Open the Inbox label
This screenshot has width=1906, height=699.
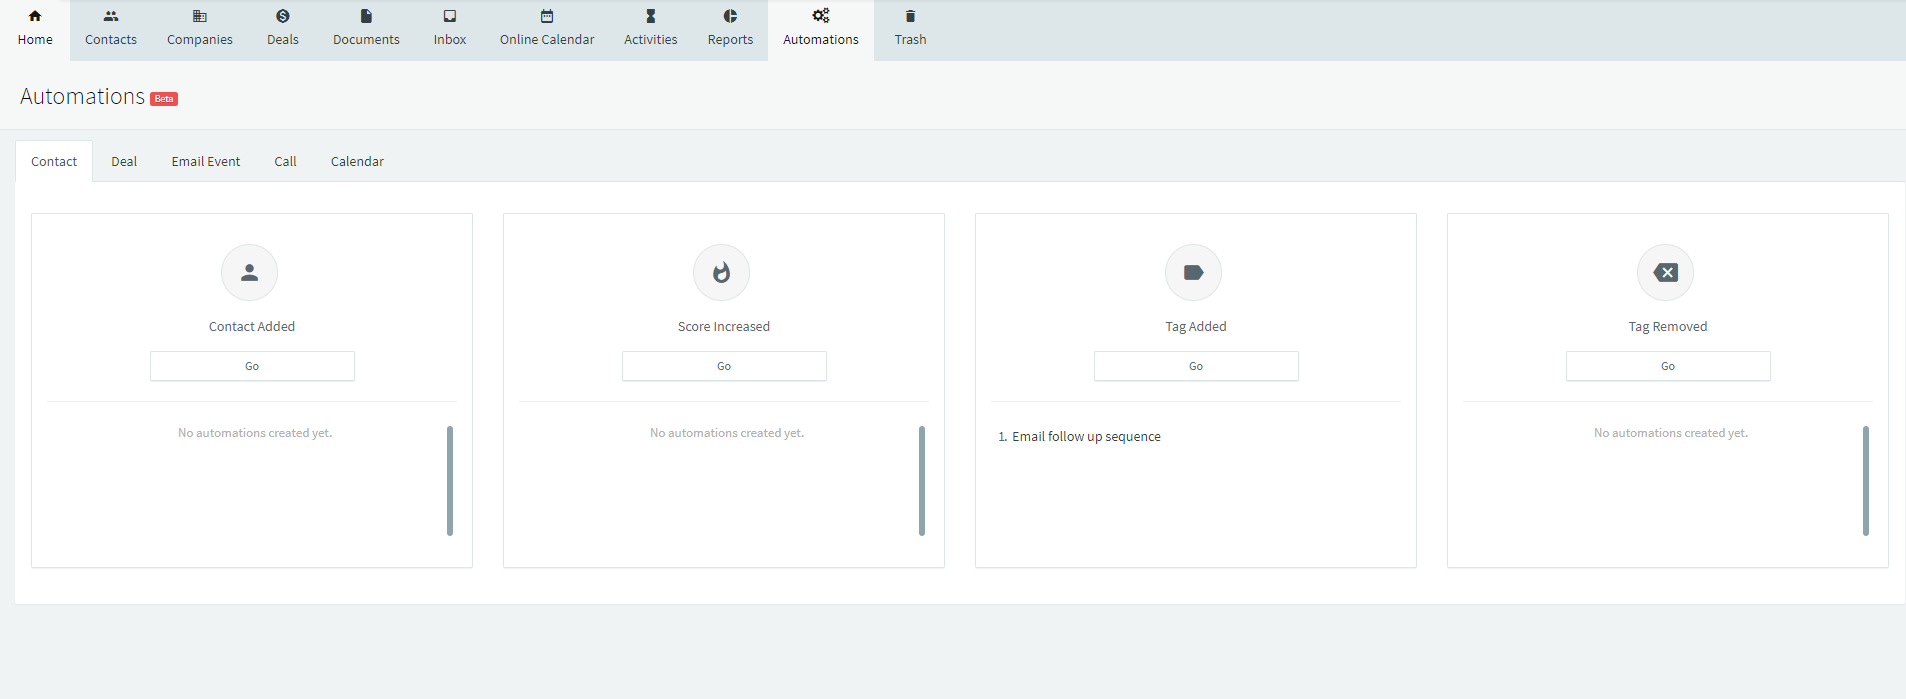tap(450, 40)
